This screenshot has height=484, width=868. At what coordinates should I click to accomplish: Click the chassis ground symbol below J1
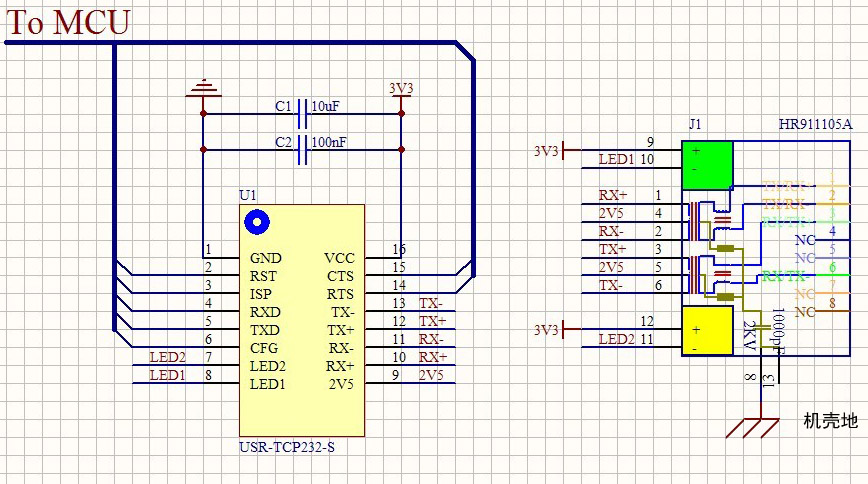(x=751, y=426)
